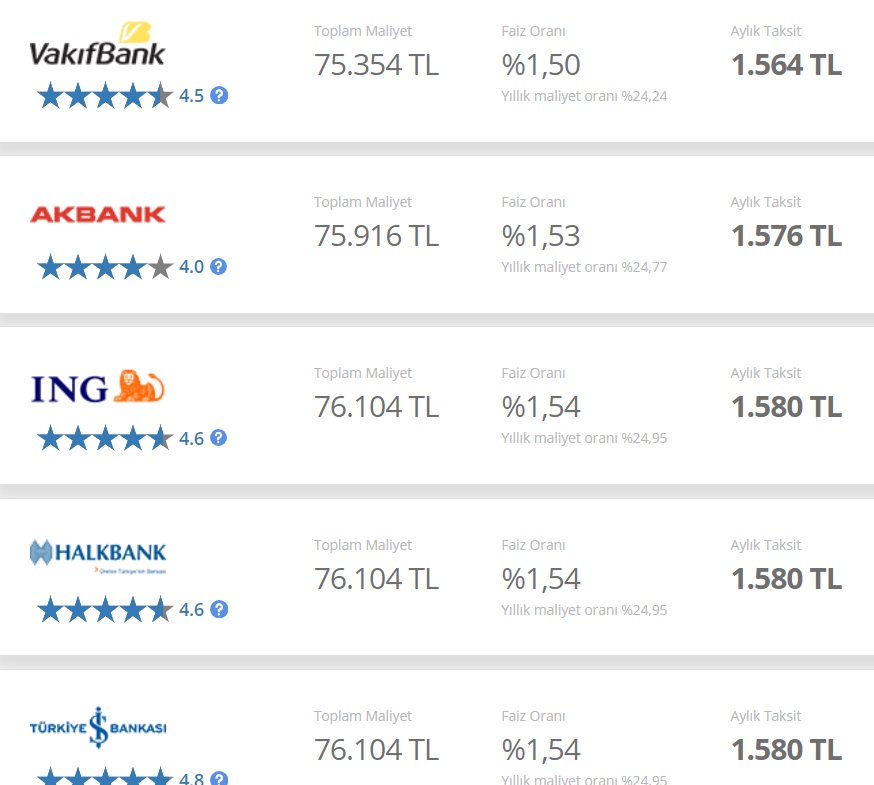Select VakıfBank's 1.564 TL monthly installment
Viewport: 874px width, 785px height.
point(786,65)
